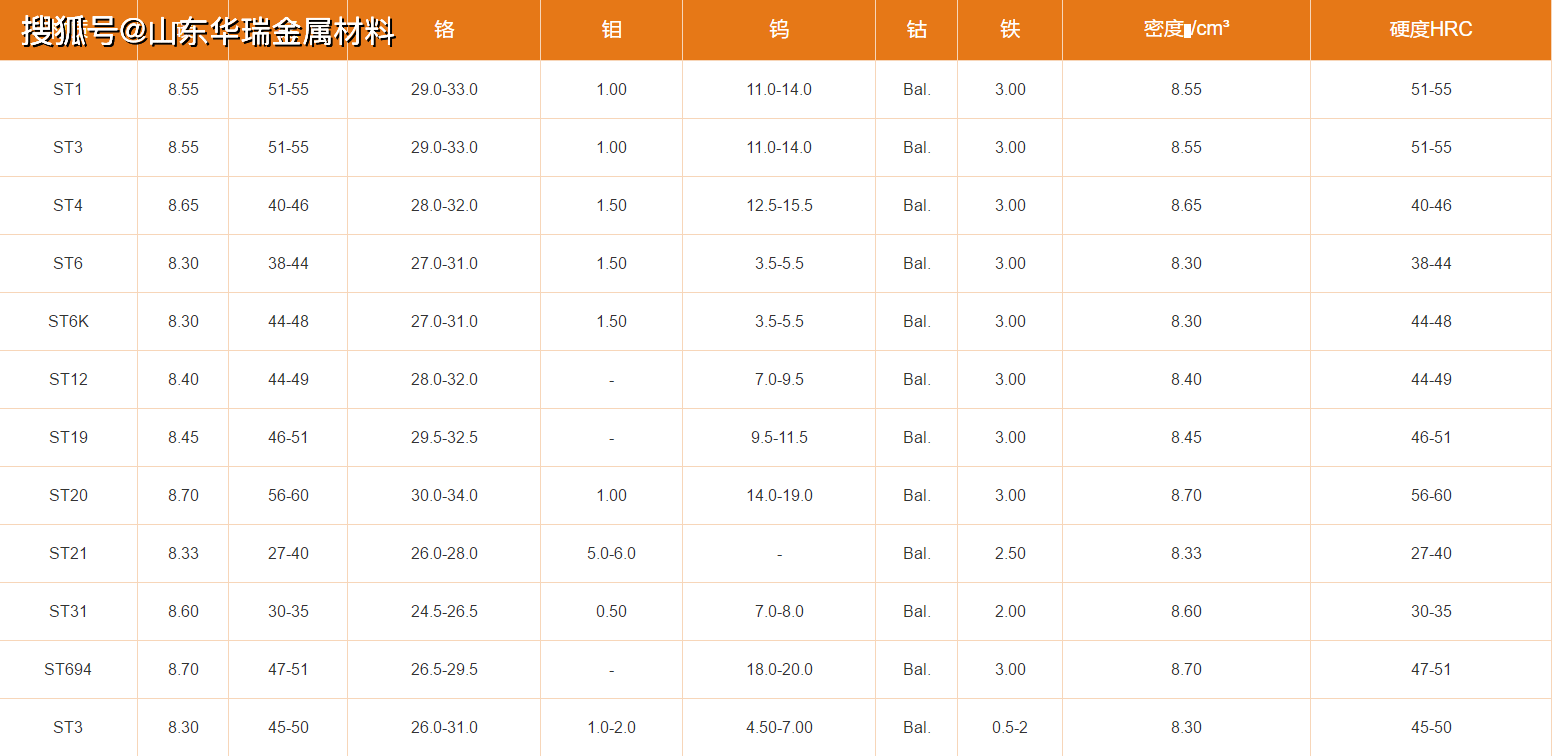This screenshot has width=1553, height=756.
Task: Click the 钨 column header
Action: tap(779, 30)
